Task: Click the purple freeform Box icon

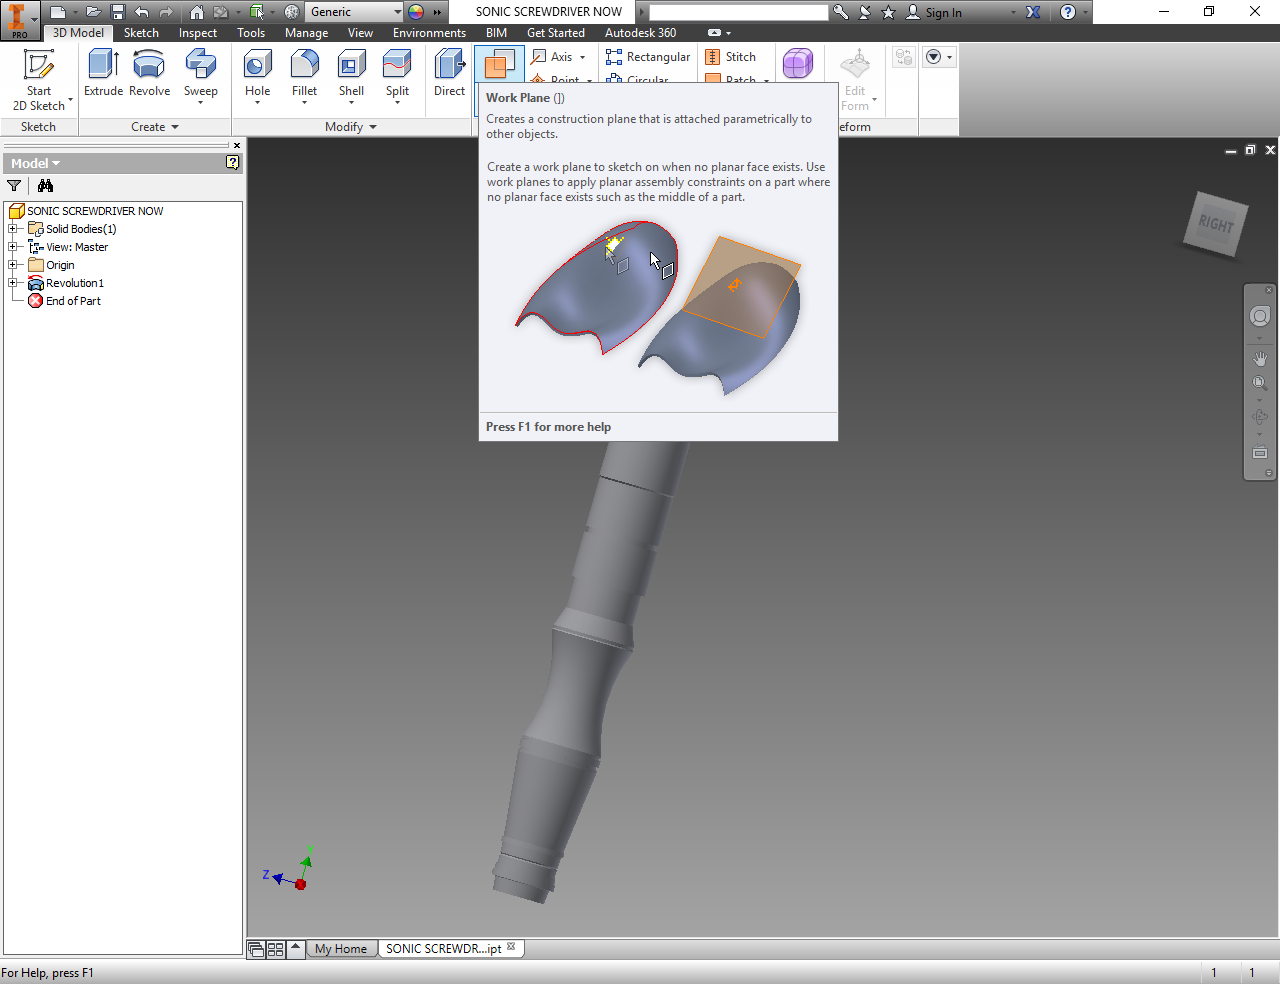Action: click(x=797, y=63)
